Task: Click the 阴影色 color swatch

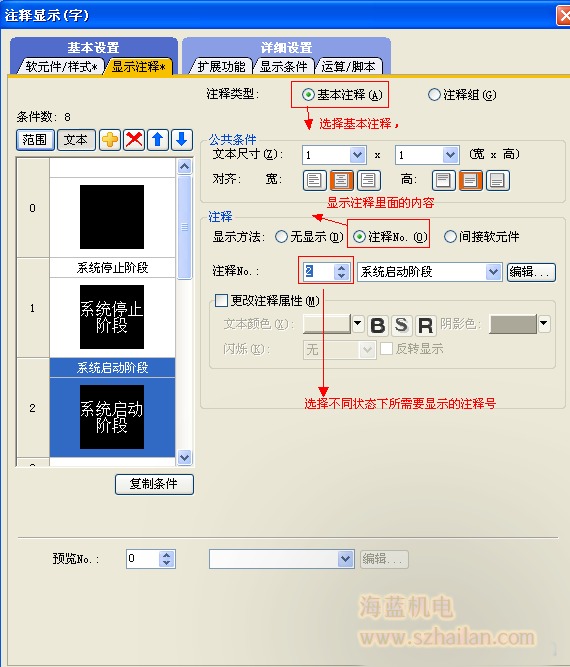Action: 513,324
